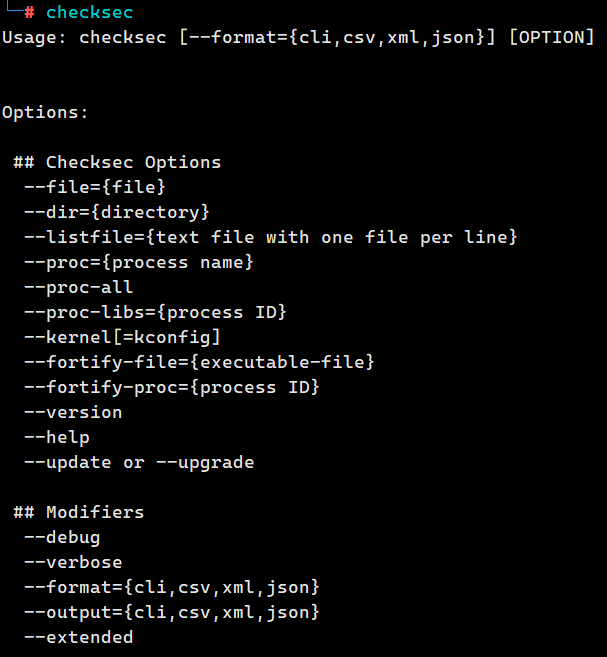This screenshot has height=657, width=607.
Task: Click the --fortify-file option line
Action: (x=199, y=362)
